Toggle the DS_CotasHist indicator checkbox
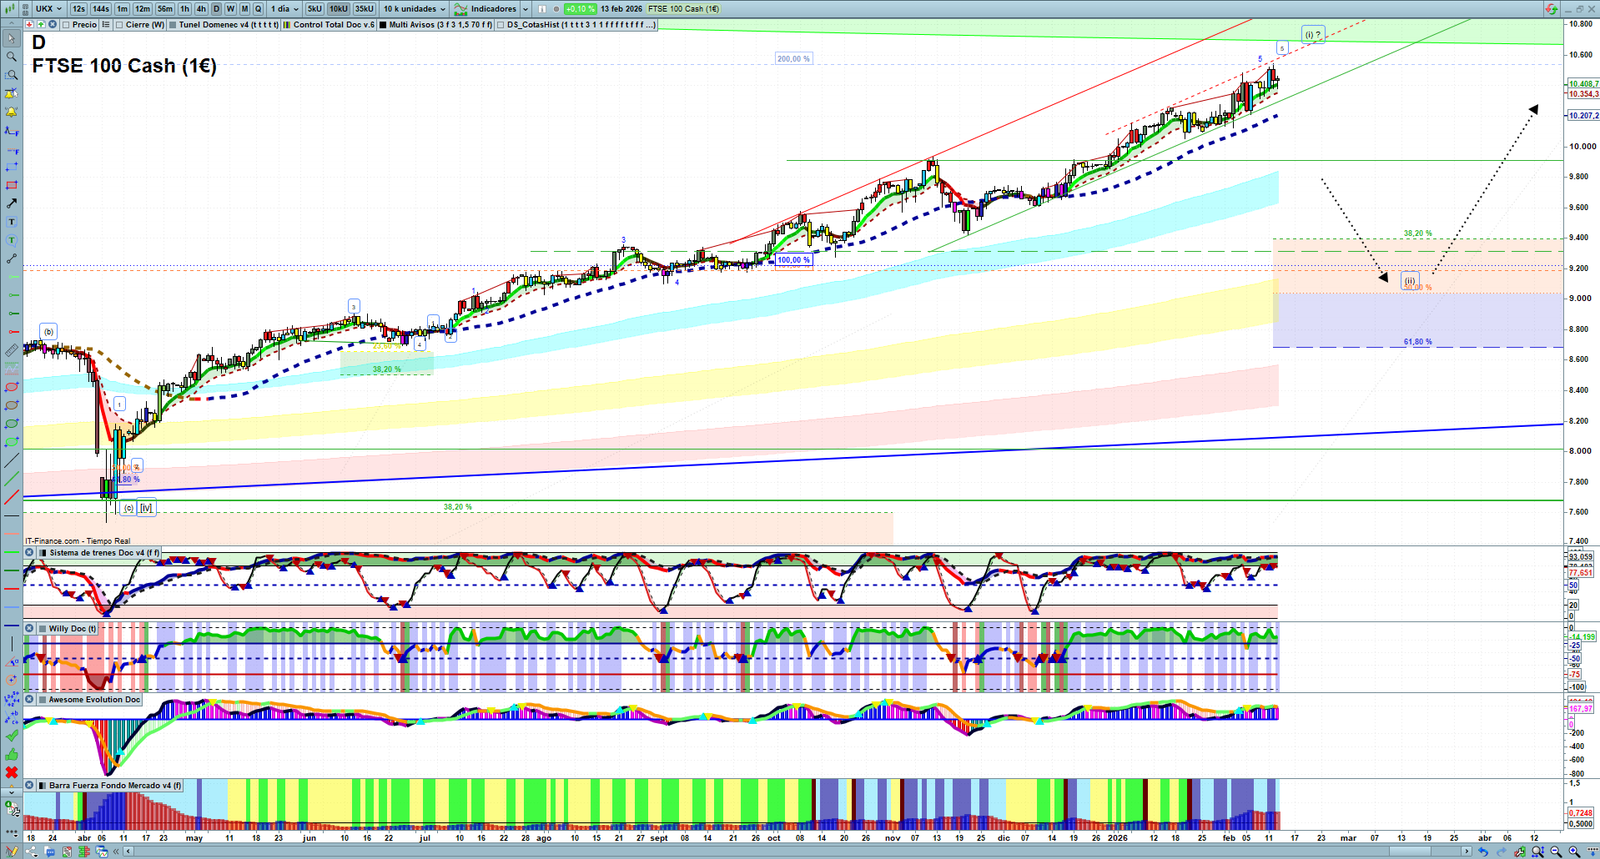The height and width of the screenshot is (859, 1600). point(501,25)
